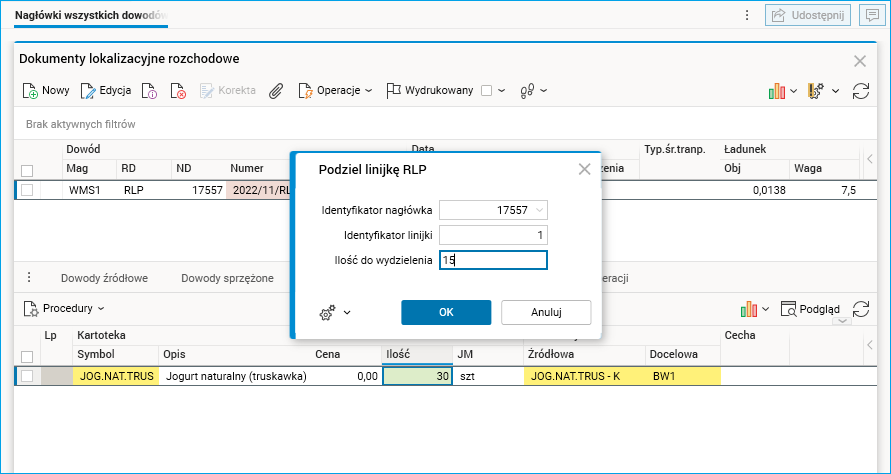Open the three-dot menu near Udostępnij

[x=747, y=15]
